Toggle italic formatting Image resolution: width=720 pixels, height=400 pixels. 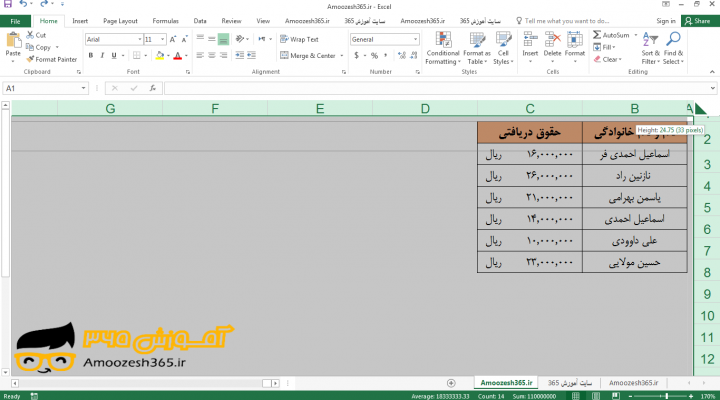(102, 56)
